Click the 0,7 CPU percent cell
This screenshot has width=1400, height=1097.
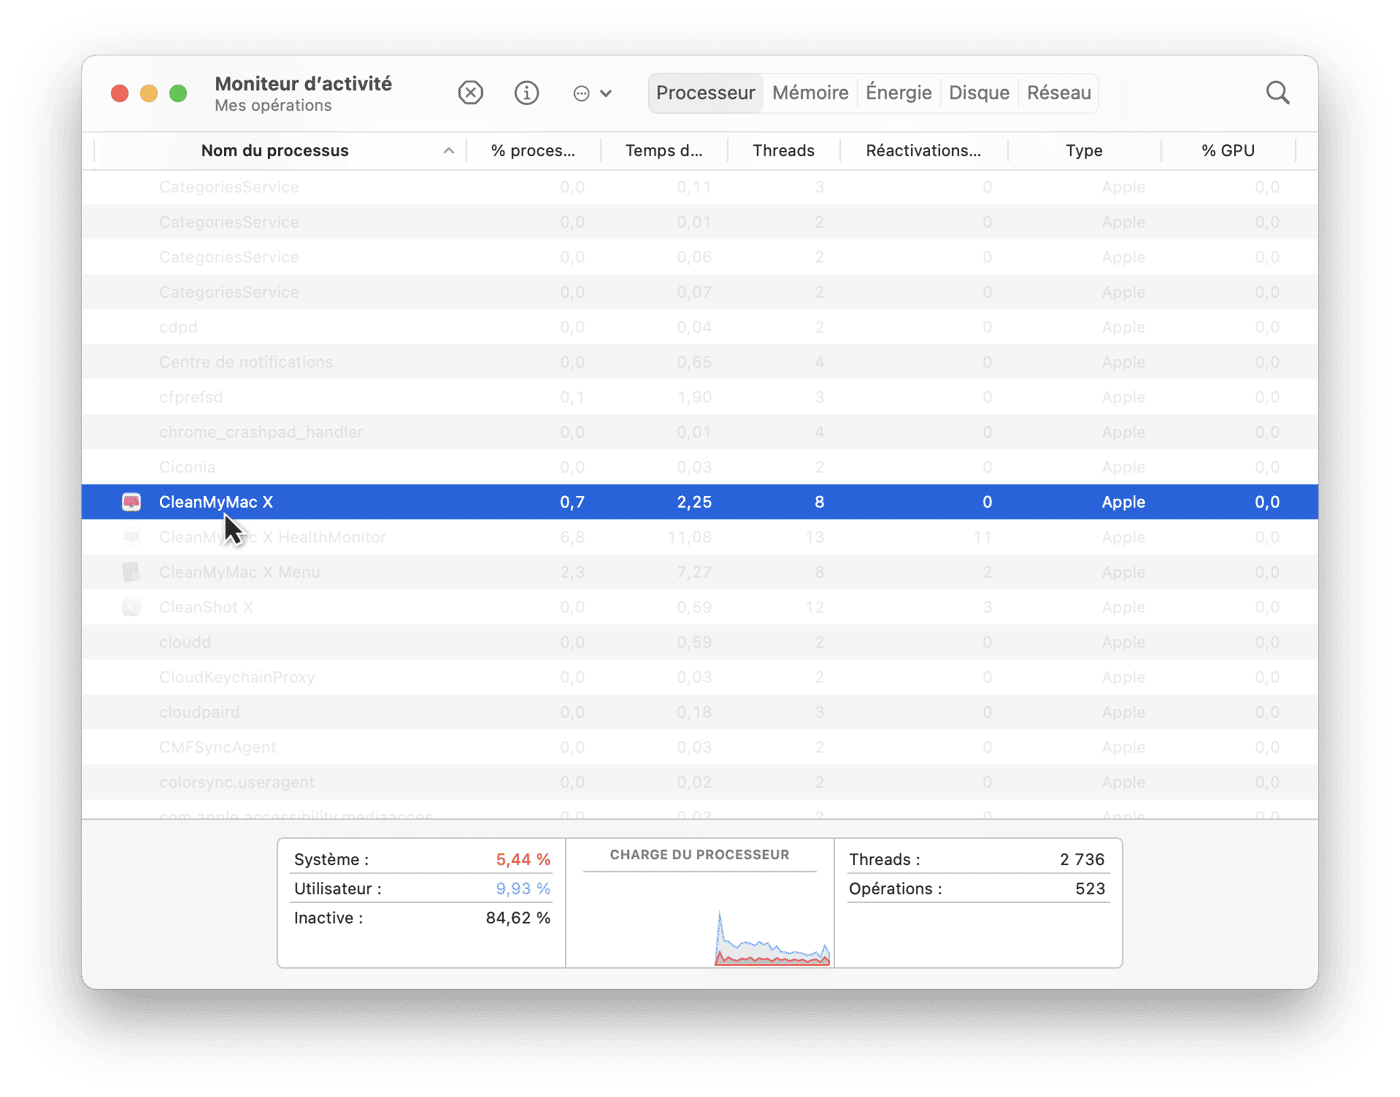(572, 502)
